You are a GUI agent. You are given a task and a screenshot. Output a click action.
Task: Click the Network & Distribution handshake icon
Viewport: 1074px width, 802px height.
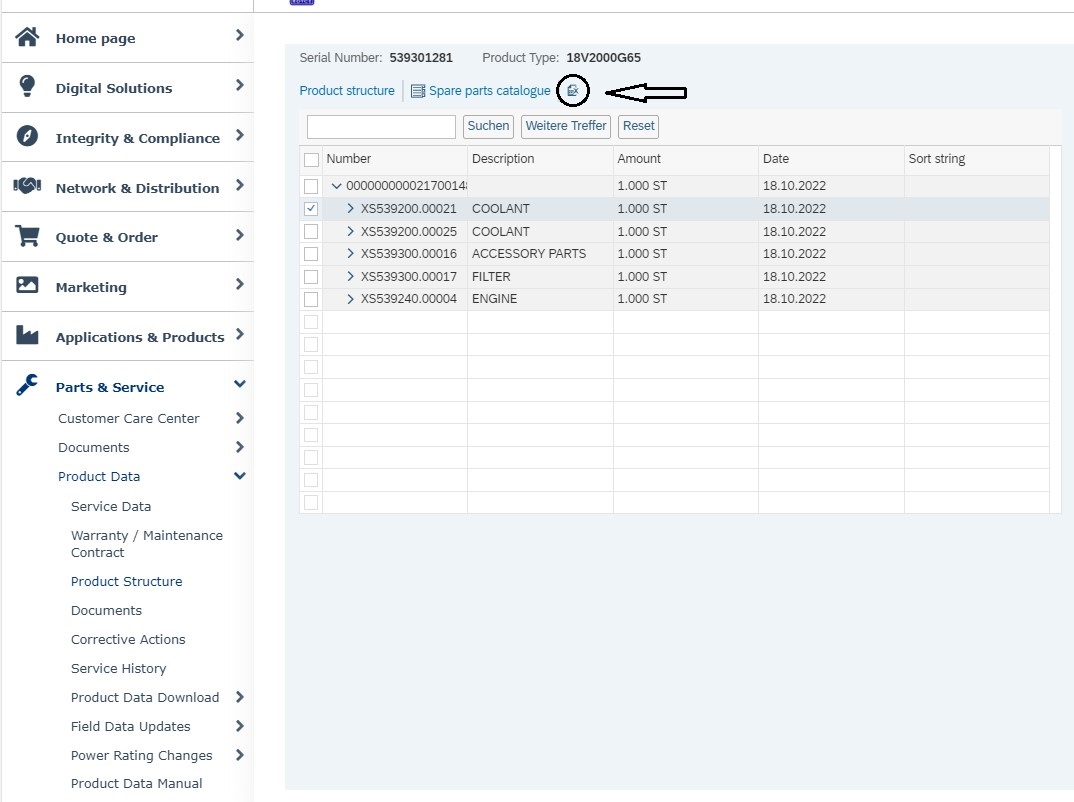click(x=27, y=186)
